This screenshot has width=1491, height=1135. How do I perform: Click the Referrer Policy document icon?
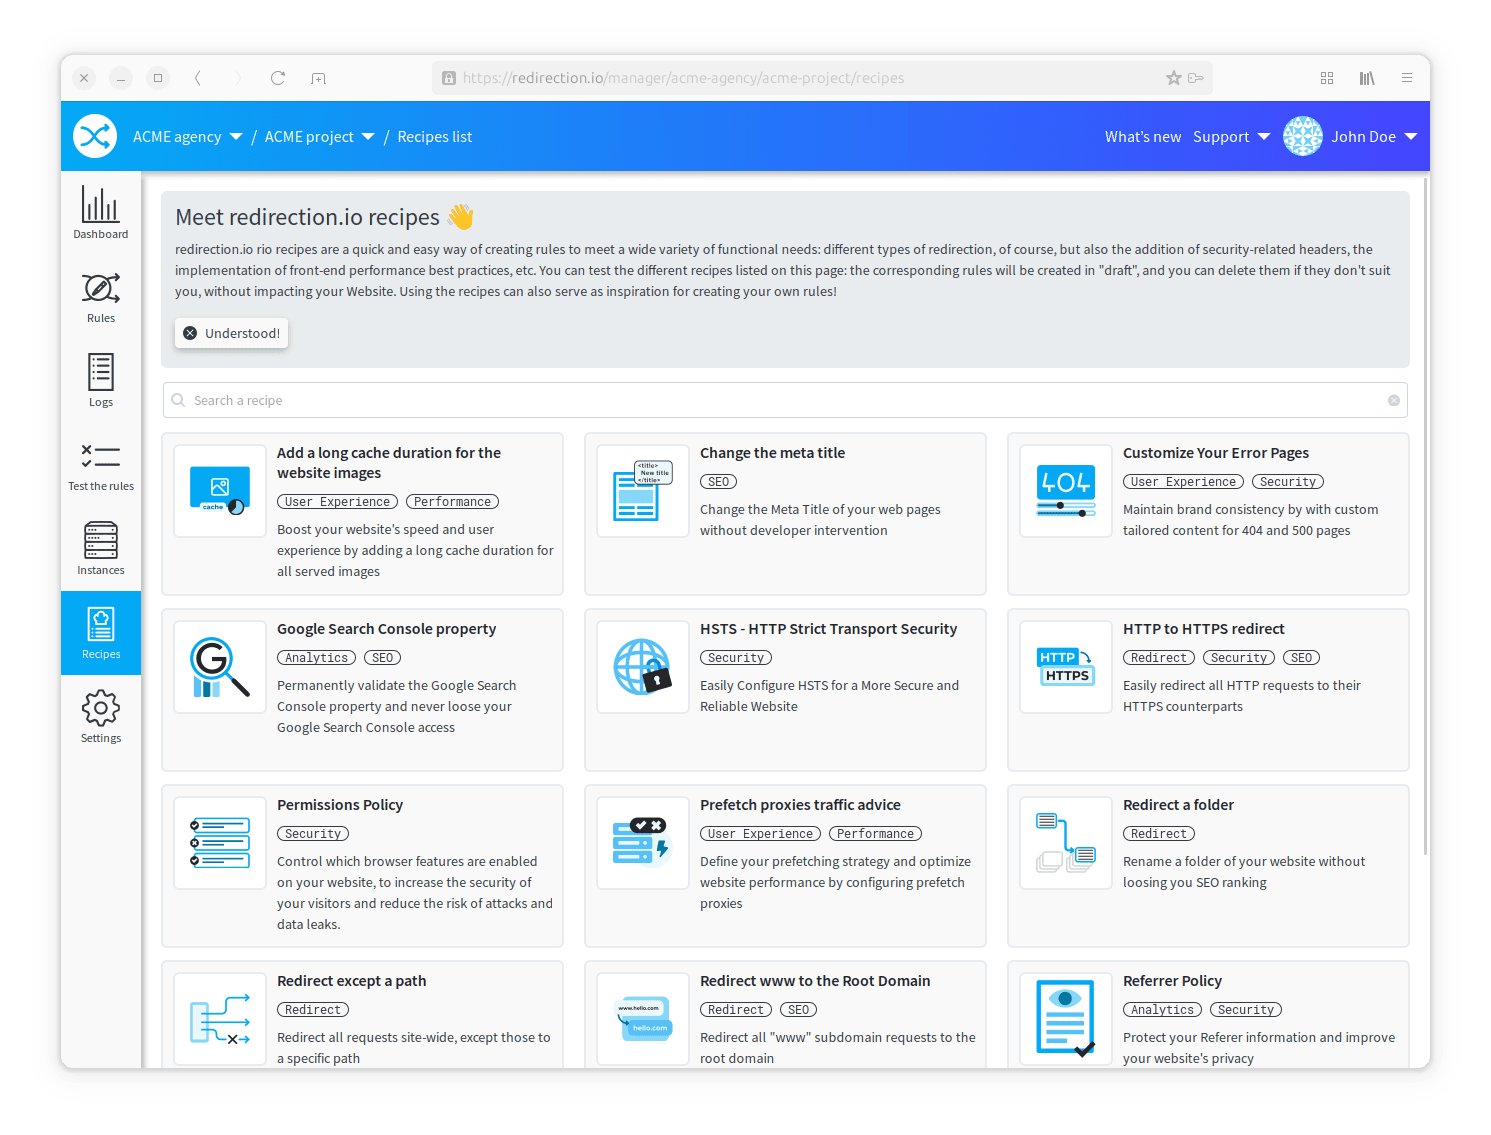click(x=1066, y=1019)
